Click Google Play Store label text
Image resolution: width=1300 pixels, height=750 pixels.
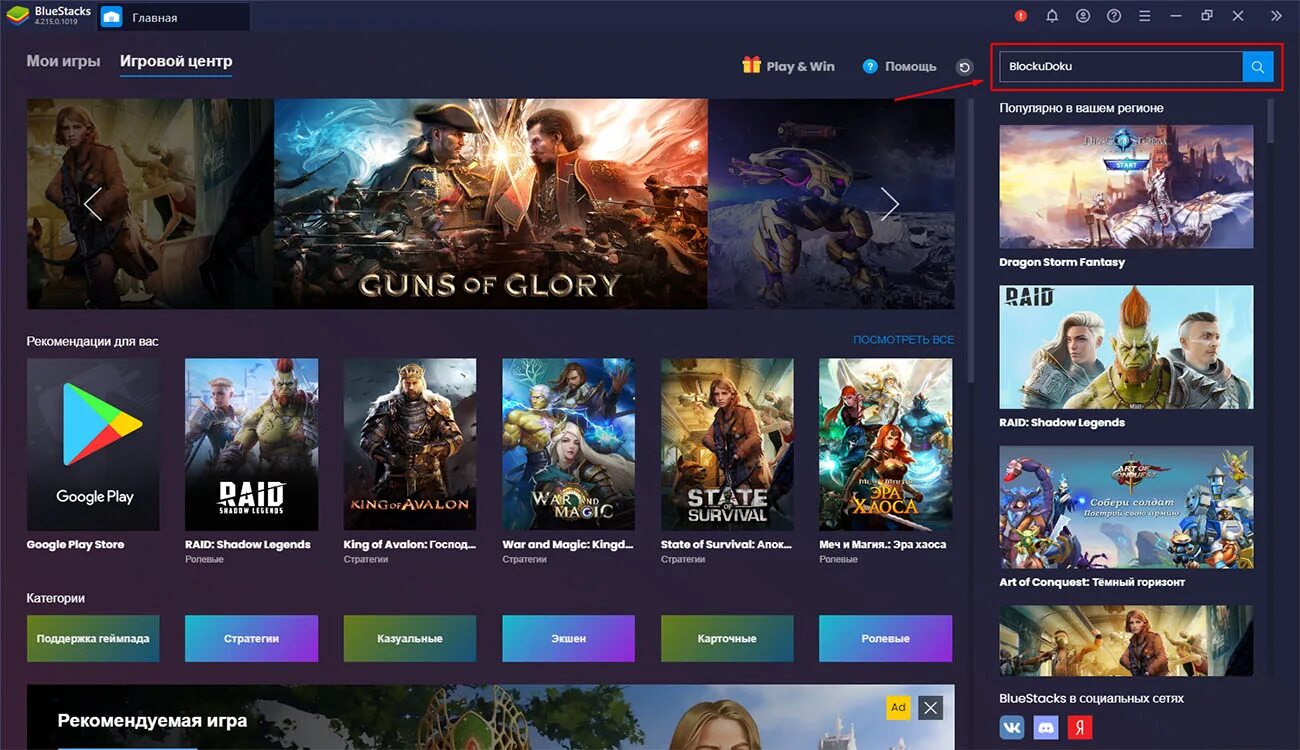tap(75, 545)
